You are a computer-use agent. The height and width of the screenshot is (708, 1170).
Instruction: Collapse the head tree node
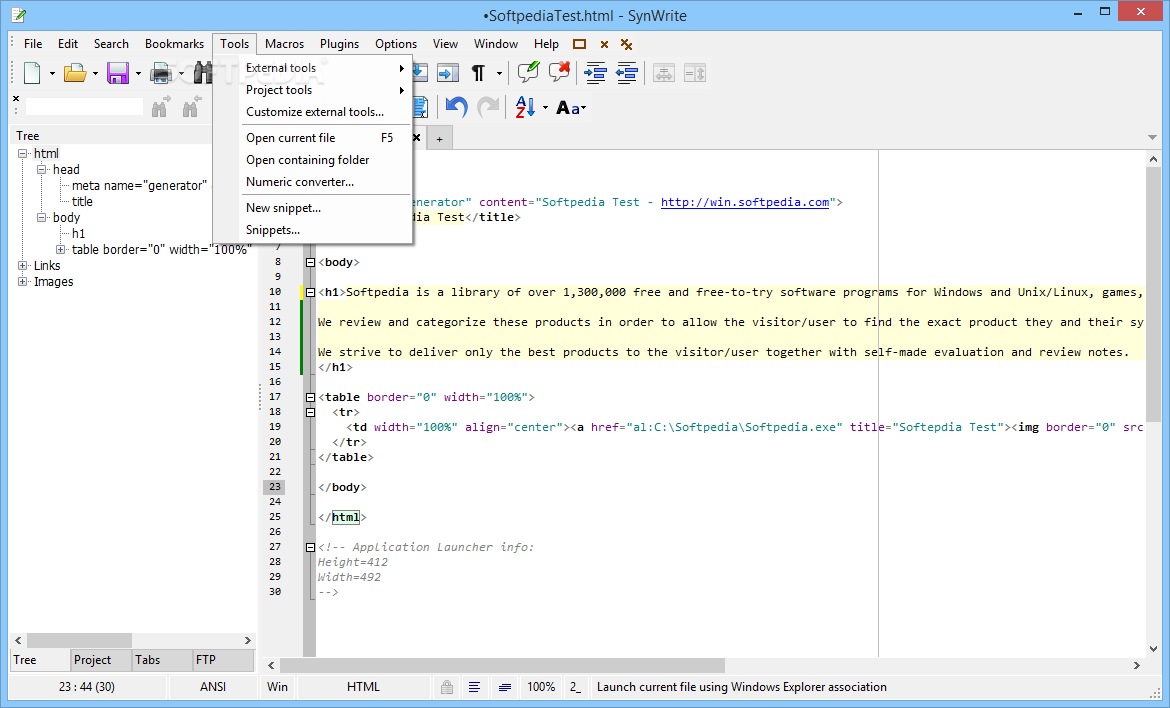click(x=42, y=169)
